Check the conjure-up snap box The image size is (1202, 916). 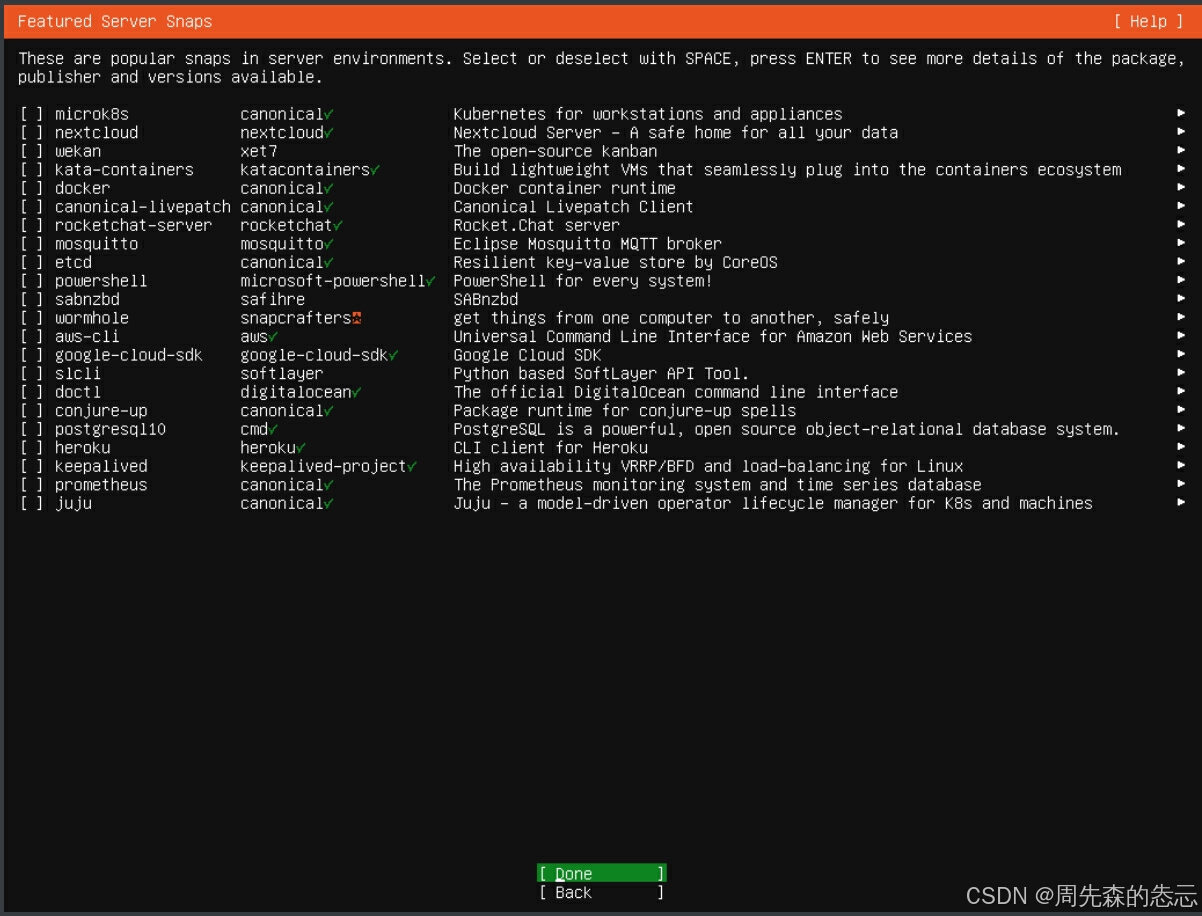[x=32, y=410]
